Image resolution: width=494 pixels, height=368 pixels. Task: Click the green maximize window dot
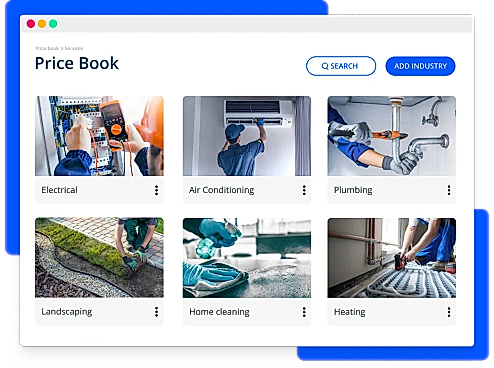click(53, 24)
